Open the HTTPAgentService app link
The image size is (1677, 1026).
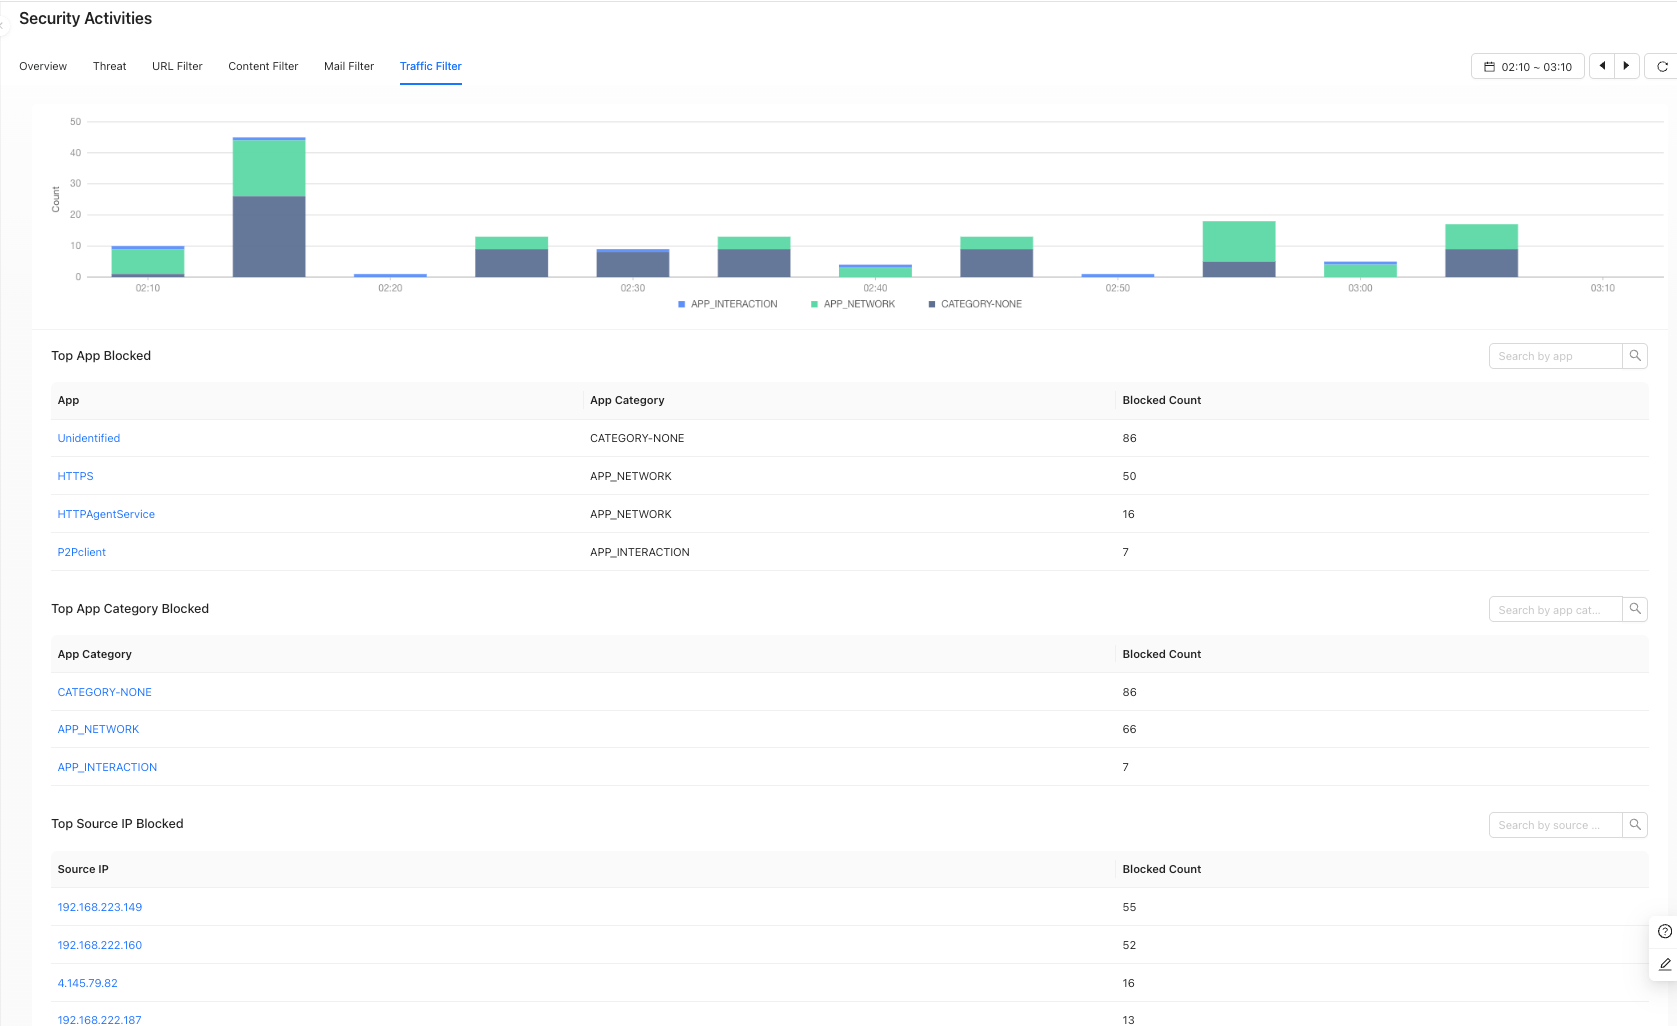[x=106, y=514]
